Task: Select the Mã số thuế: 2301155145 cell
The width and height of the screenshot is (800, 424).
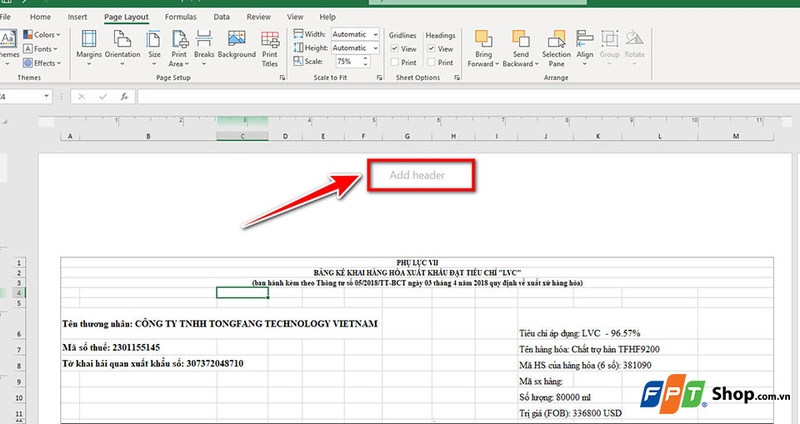Action: pos(111,347)
